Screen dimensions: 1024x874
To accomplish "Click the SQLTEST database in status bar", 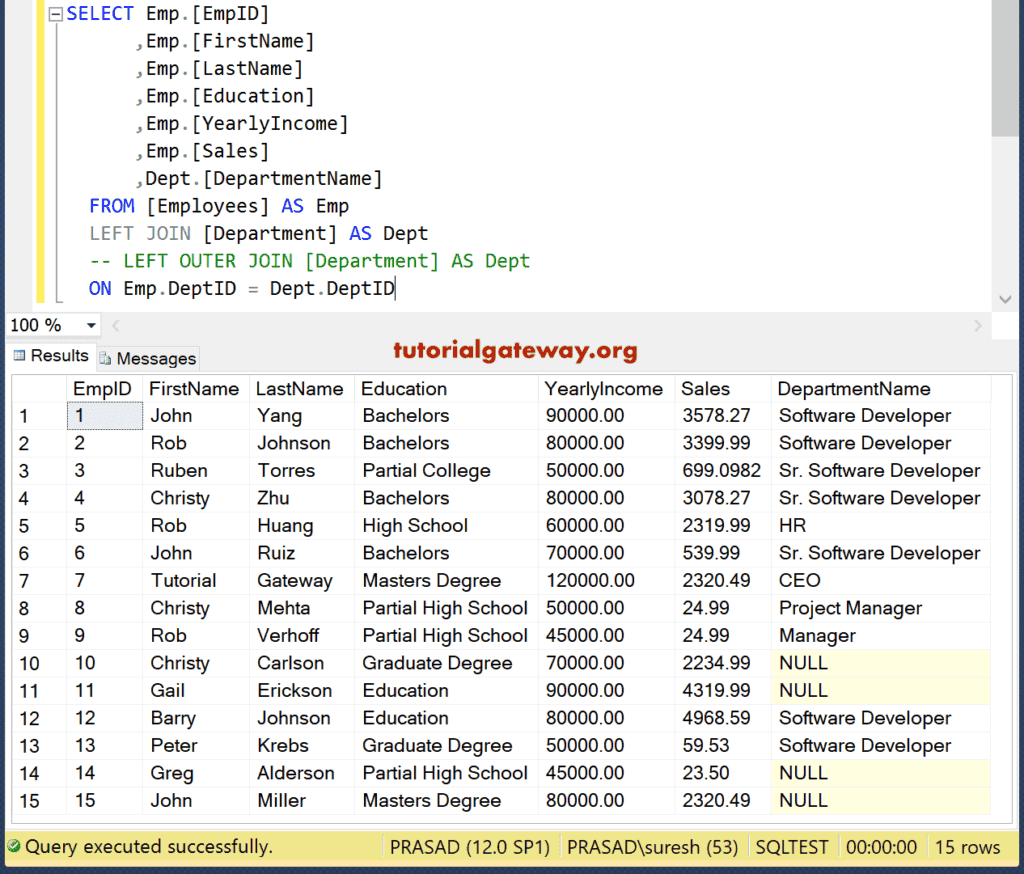I will click(x=792, y=847).
